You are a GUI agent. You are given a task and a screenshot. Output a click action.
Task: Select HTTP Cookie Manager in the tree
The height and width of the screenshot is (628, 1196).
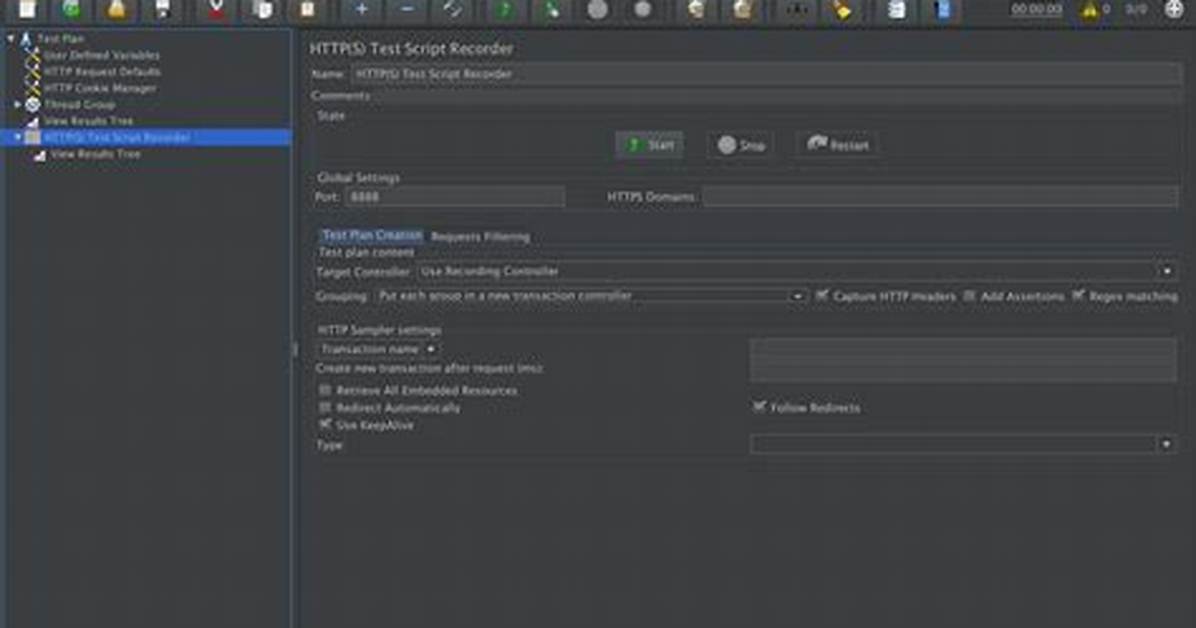(x=100, y=88)
